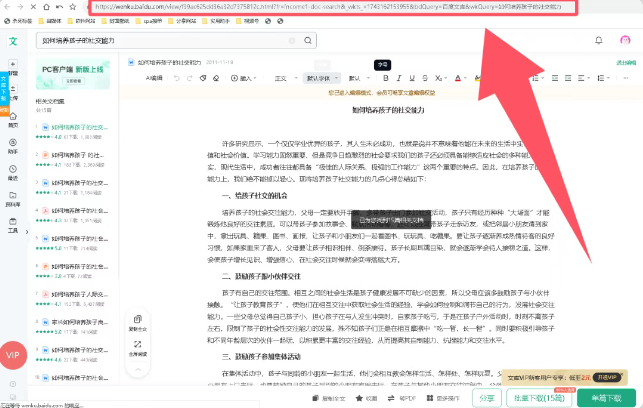Open the font size 默认 dropdown

pos(359,78)
